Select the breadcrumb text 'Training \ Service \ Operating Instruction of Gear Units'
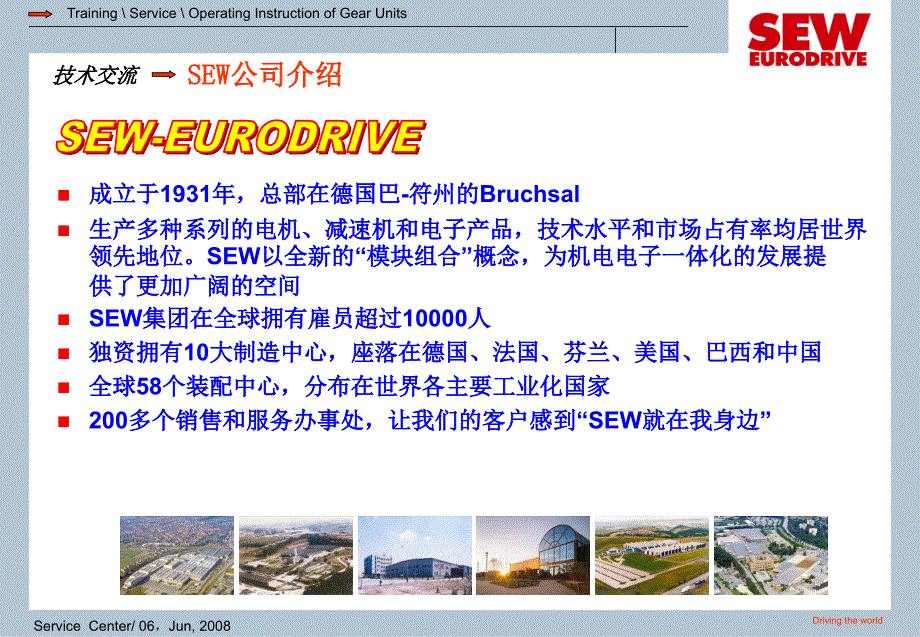The image size is (920, 637). tap(236, 13)
